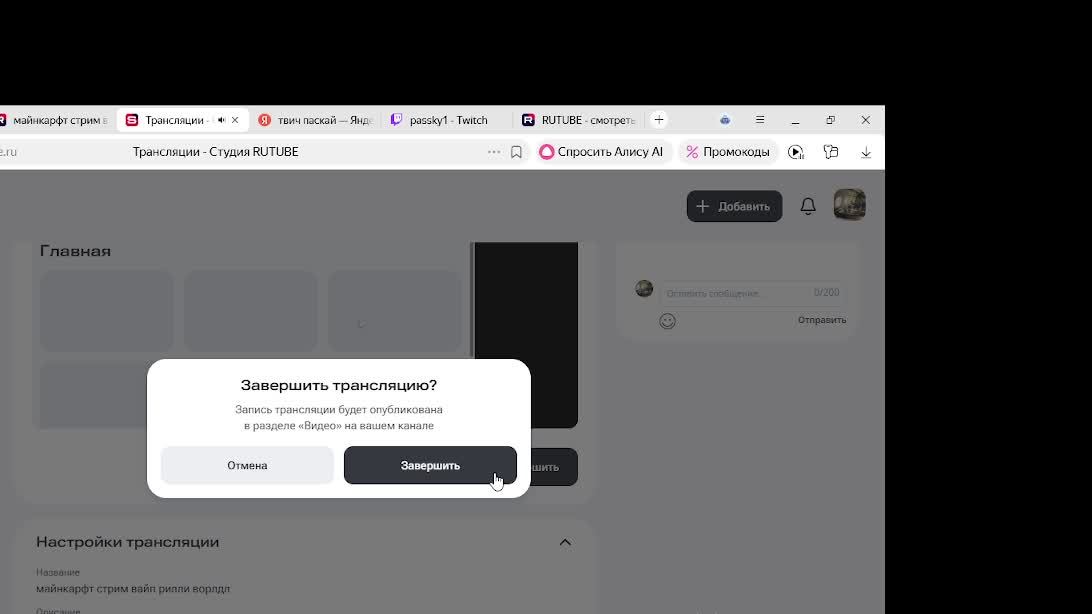Switch to the RUTUBE - смотреть tab
The width and height of the screenshot is (1092, 614).
pos(579,120)
